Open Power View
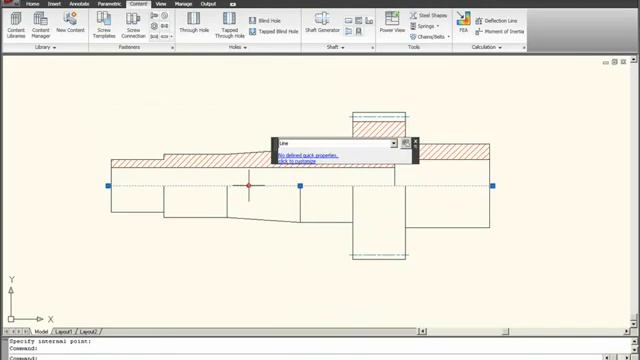The width and height of the screenshot is (640, 360). 392,22
